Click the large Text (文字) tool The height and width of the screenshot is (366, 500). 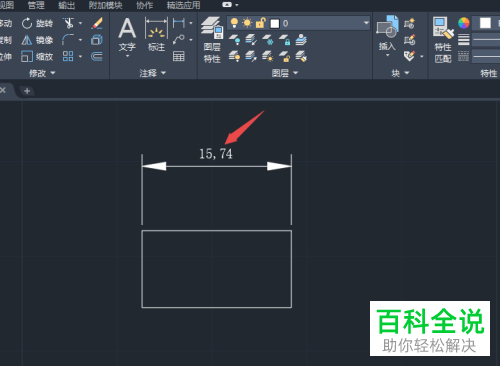pyautogui.click(x=127, y=34)
